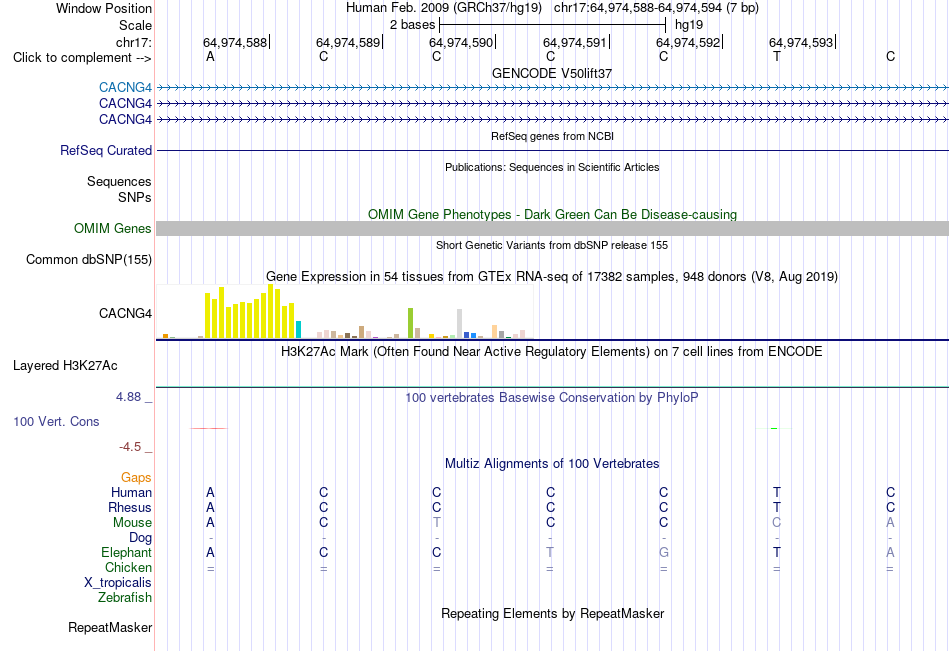Click the cyan bar in GTEx chart
This screenshot has width=950, height=651.
pos(298,330)
